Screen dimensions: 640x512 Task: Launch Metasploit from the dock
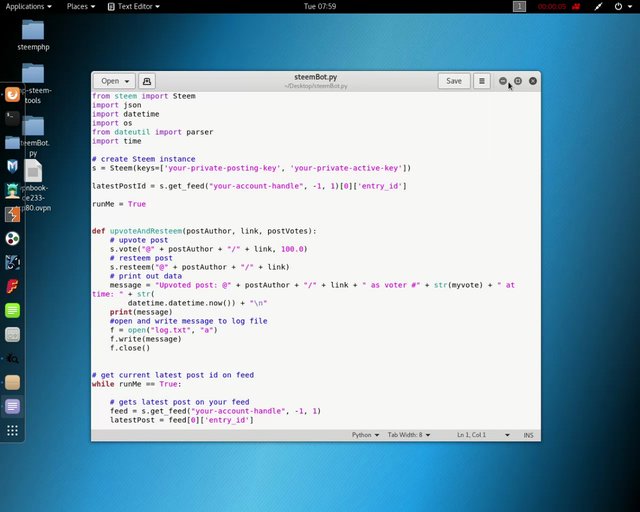12,167
